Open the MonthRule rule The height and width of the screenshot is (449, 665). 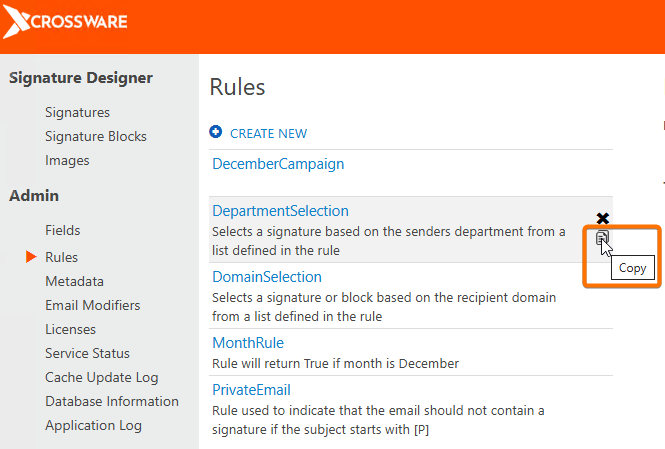(x=248, y=343)
